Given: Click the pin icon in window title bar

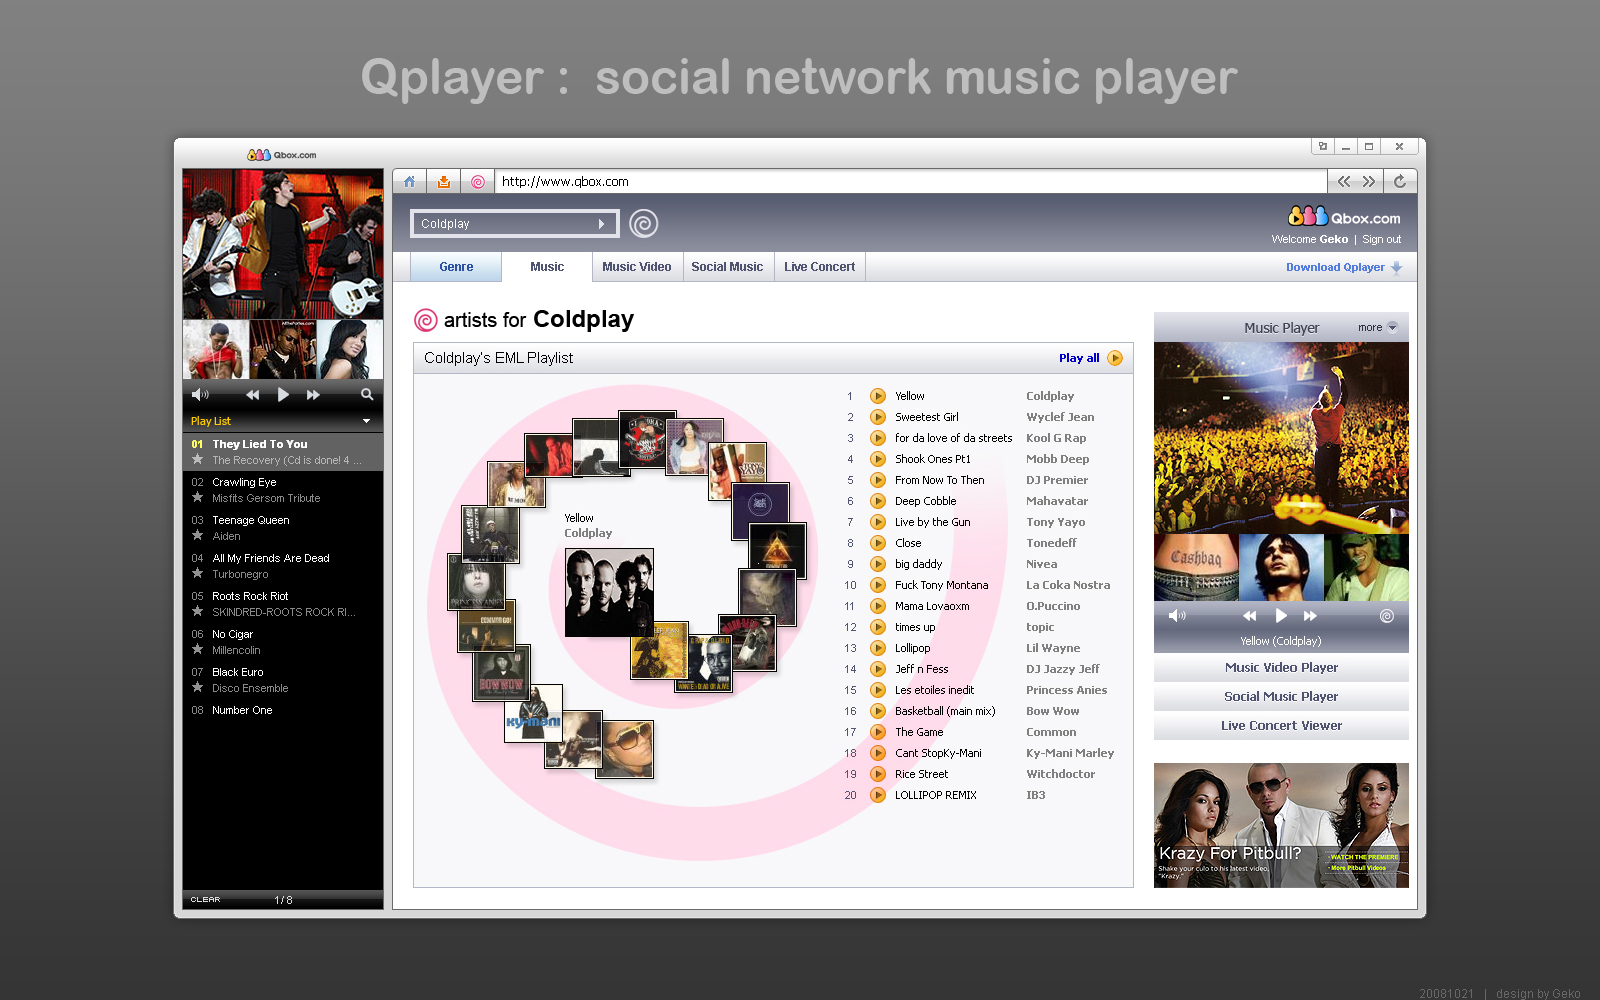Looking at the screenshot, I should (x=1323, y=146).
